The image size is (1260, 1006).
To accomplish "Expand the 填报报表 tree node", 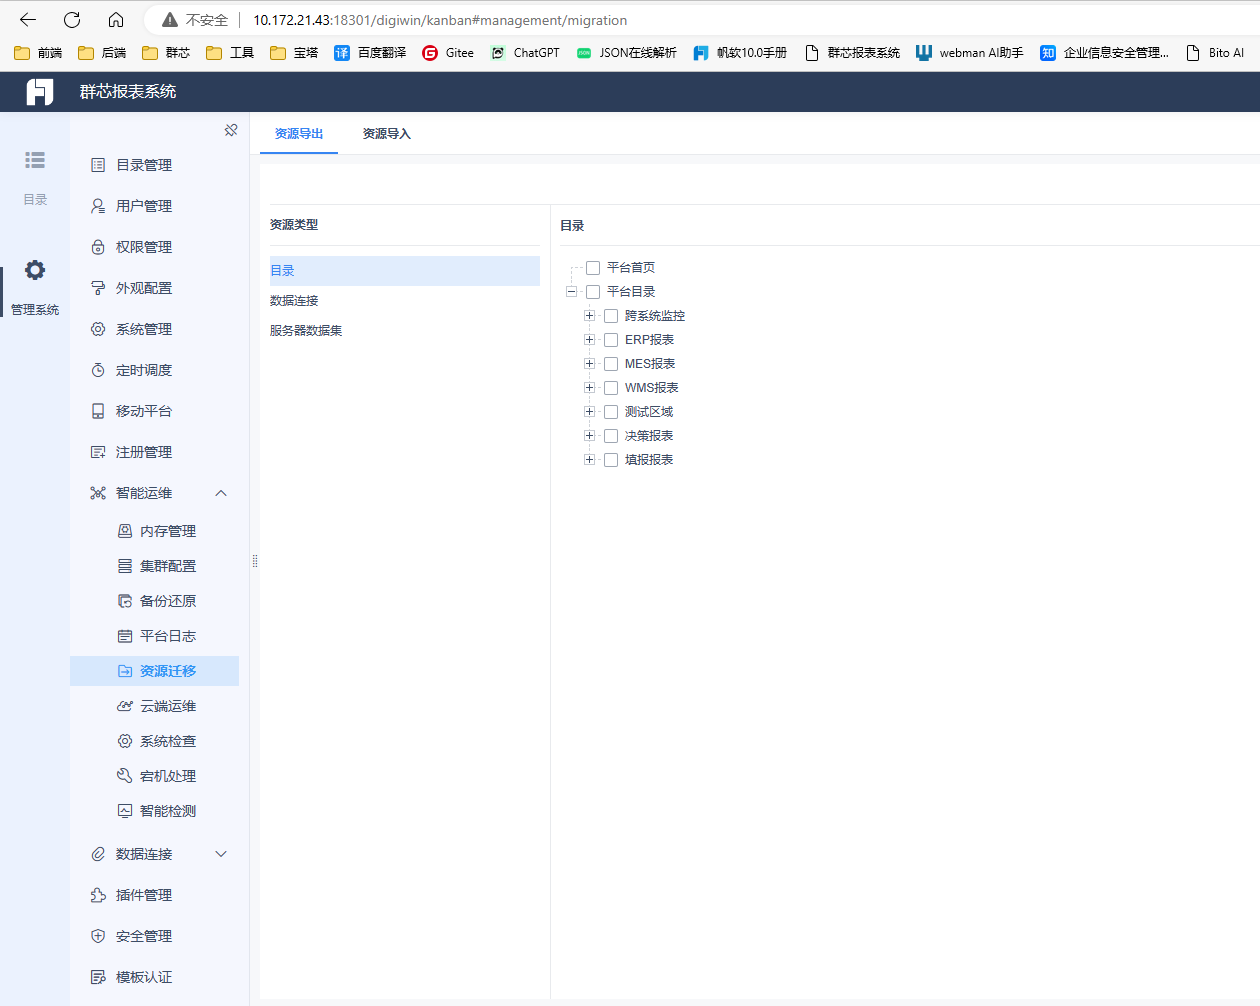I will 590,460.
